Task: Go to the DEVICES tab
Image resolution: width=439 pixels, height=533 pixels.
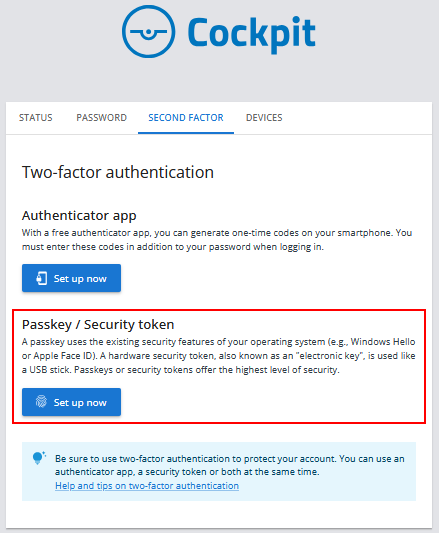Action: 264,118
